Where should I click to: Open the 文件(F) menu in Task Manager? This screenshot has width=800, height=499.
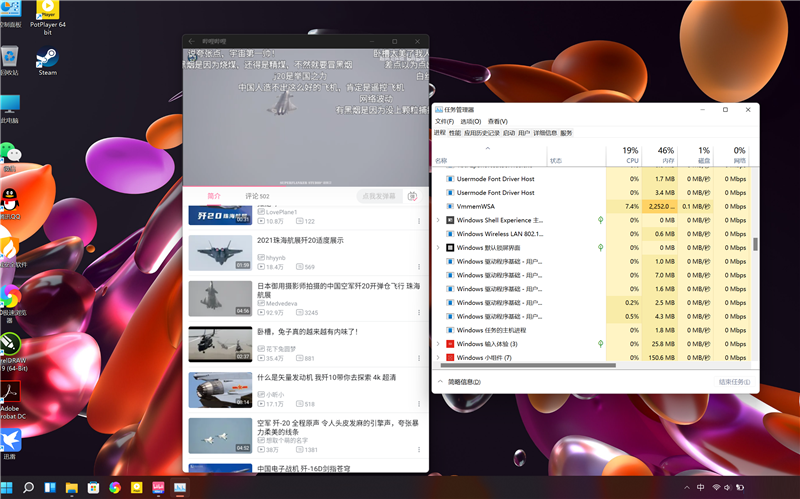click(444, 121)
